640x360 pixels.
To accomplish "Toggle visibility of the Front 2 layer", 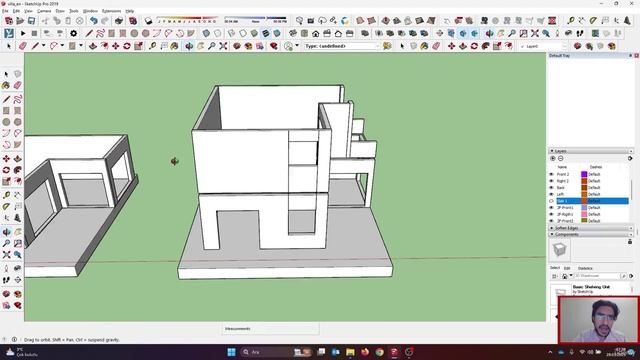I will [551, 174].
